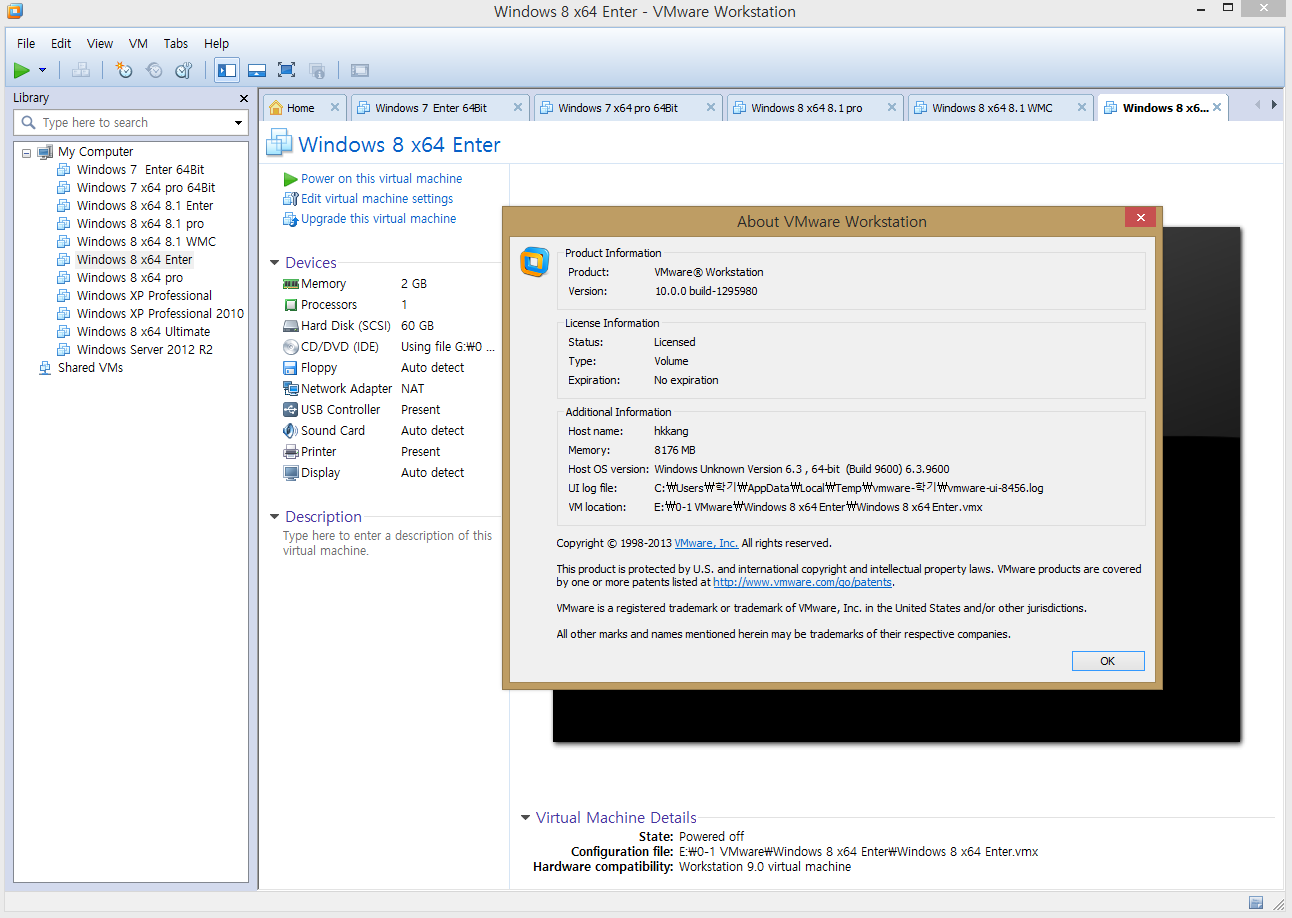Select the Network Adapter device icon
The image size is (1292, 918).
[291, 389]
